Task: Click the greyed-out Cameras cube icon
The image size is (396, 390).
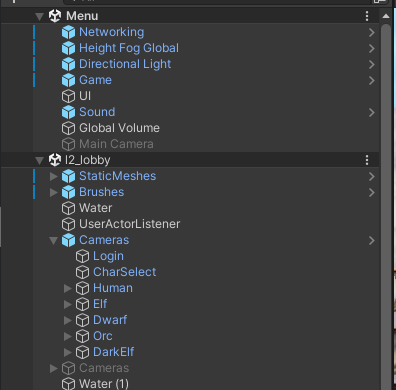Action: coord(68,368)
